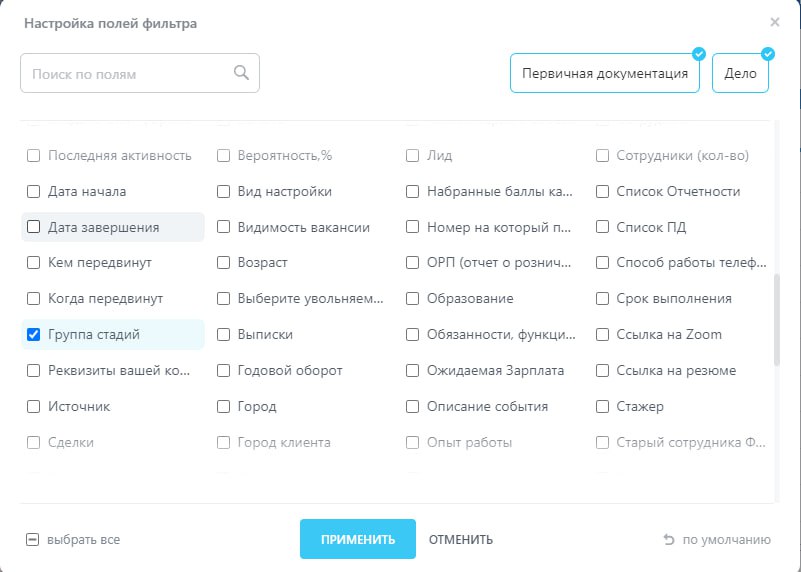The image size is (801, 572).
Task: Enable the 'Дата завершения' checkbox
Action: click(x=33, y=227)
